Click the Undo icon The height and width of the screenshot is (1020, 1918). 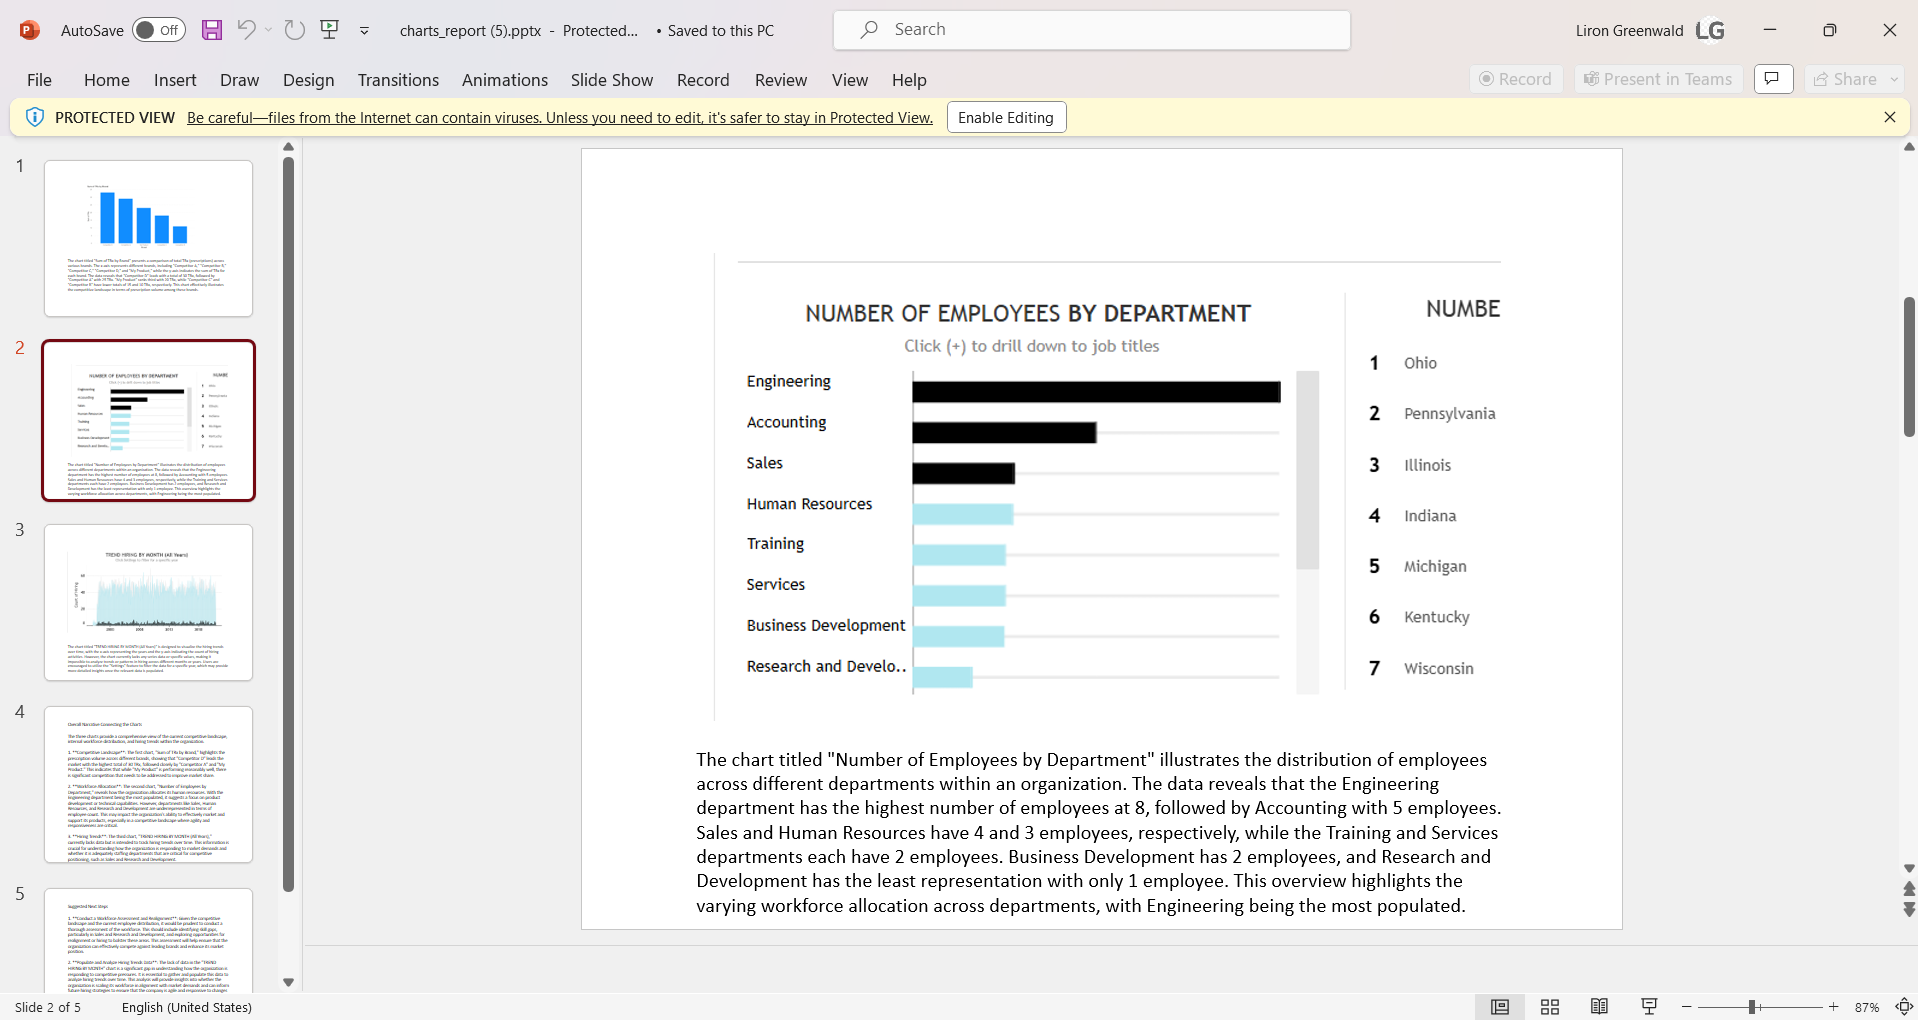[x=246, y=30]
